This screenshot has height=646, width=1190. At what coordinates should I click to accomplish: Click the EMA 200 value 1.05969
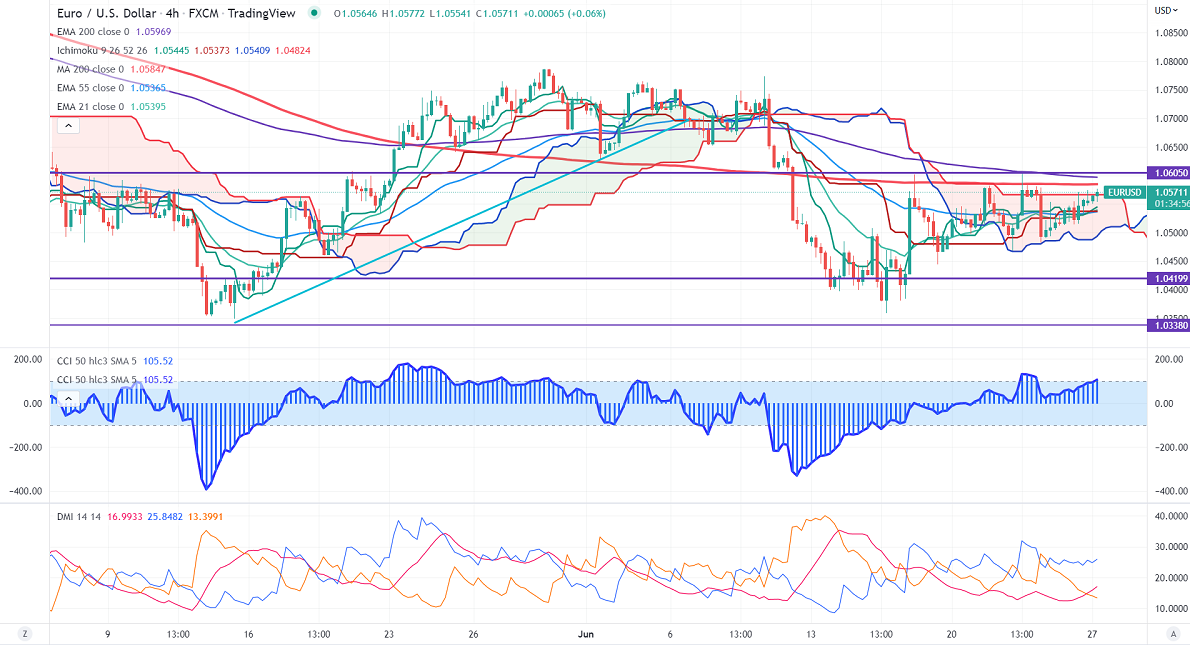(153, 32)
